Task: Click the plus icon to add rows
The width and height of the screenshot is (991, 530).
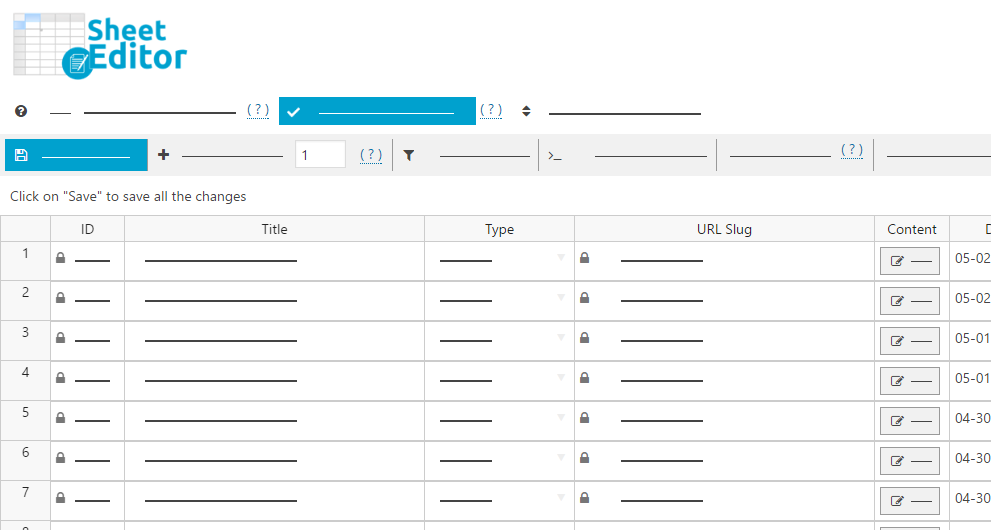Action: pos(164,155)
